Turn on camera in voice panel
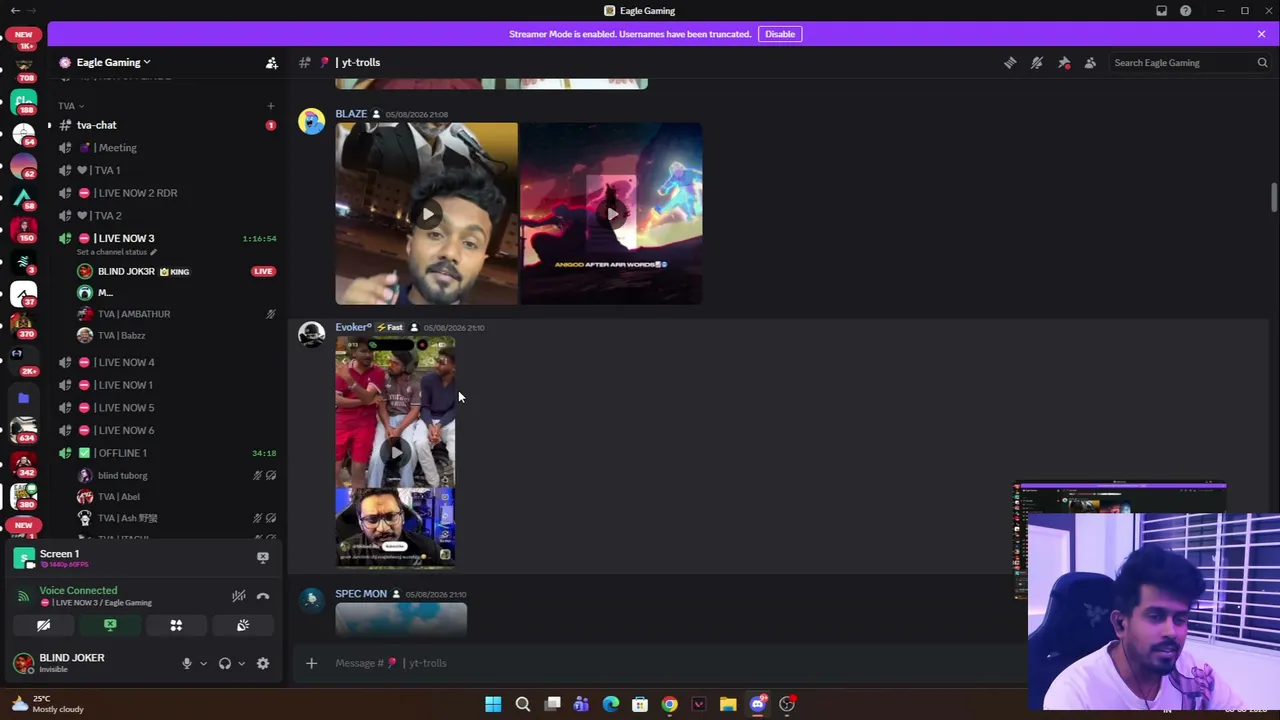The height and width of the screenshot is (720, 1280). click(44, 625)
